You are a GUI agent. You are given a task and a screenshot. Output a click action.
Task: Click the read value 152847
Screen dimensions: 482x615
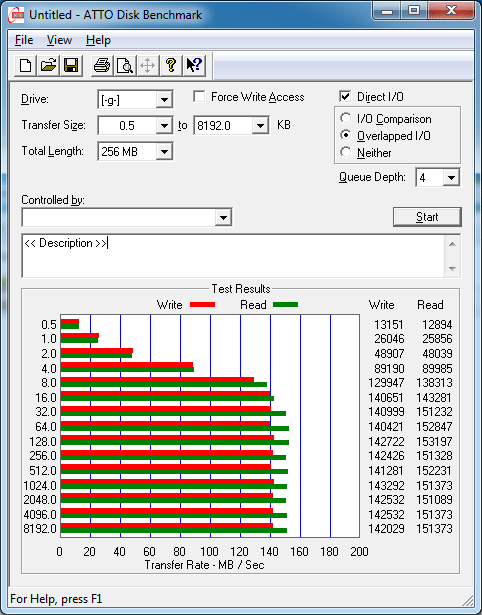[x=435, y=427]
